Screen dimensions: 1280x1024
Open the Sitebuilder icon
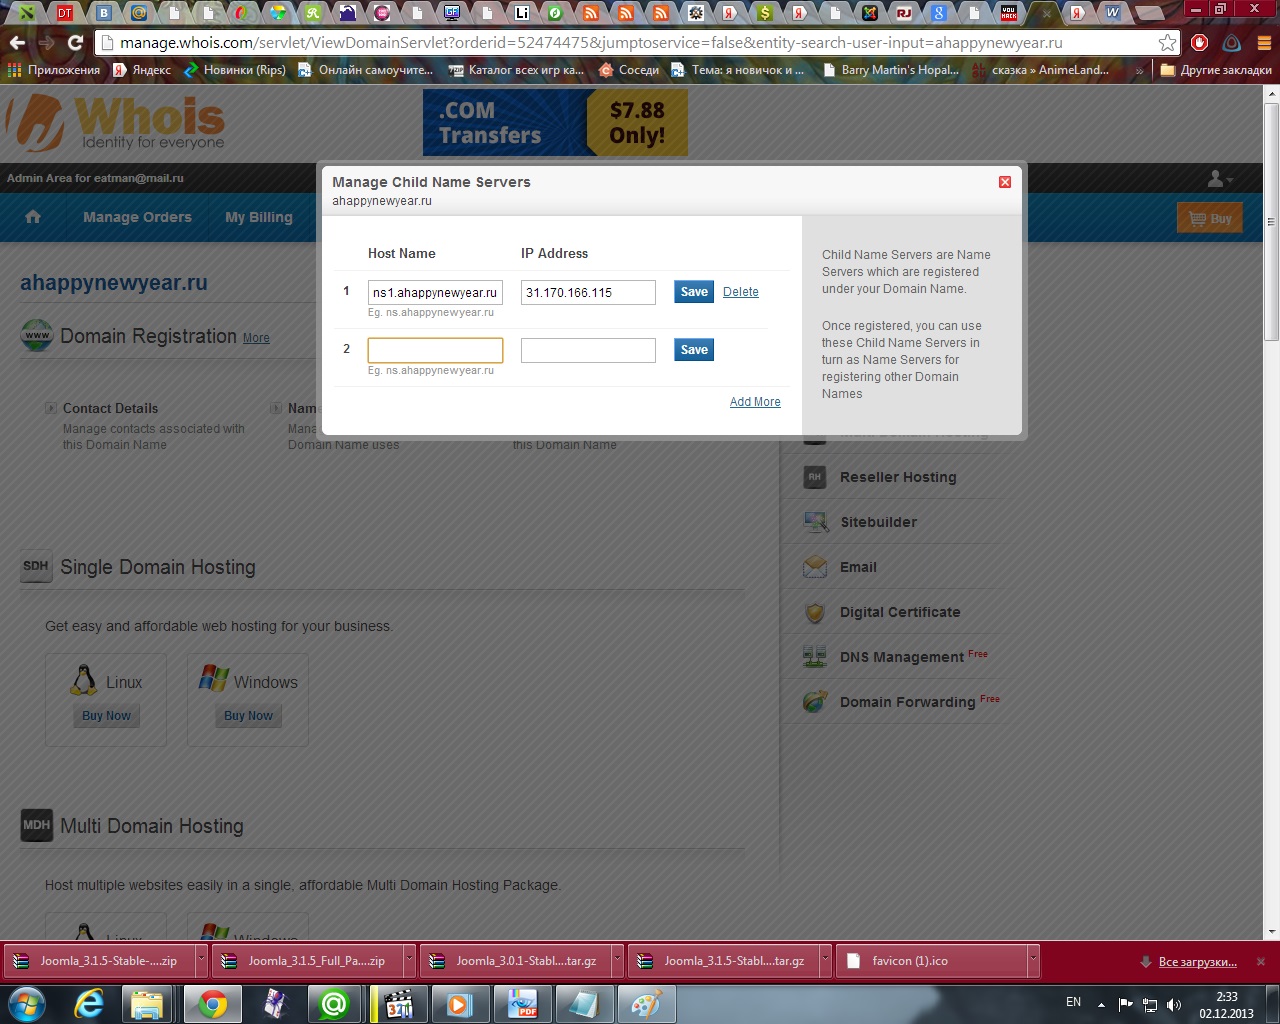click(816, 521)
